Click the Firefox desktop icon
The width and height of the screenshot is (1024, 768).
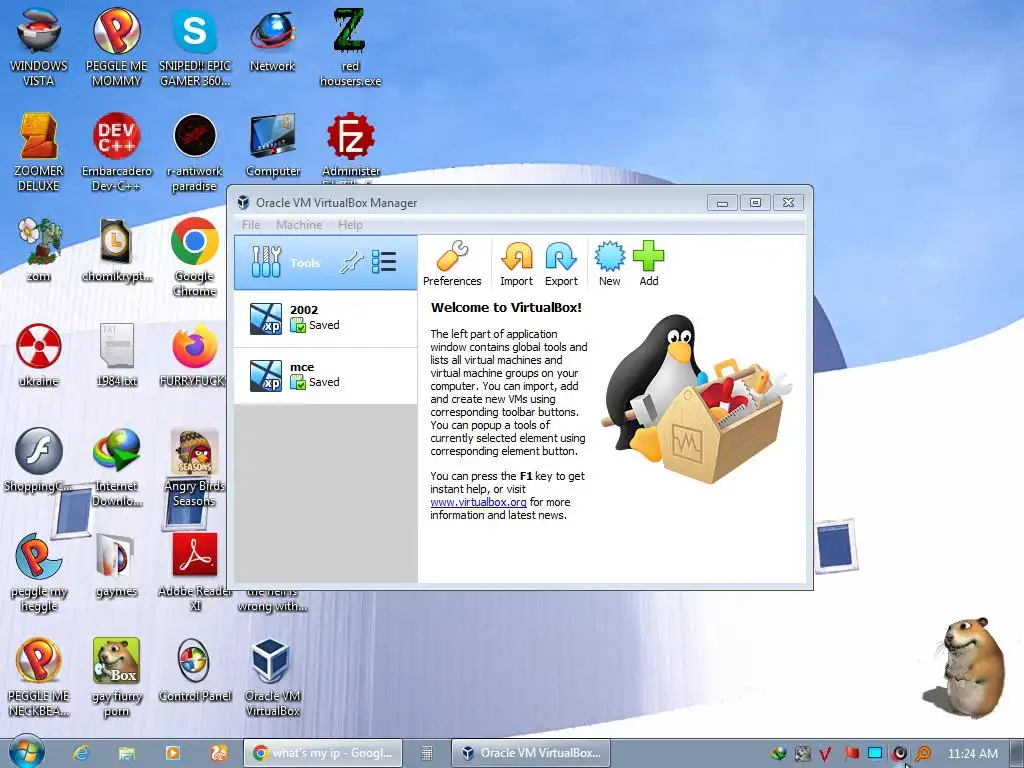(x=195, y=355)
